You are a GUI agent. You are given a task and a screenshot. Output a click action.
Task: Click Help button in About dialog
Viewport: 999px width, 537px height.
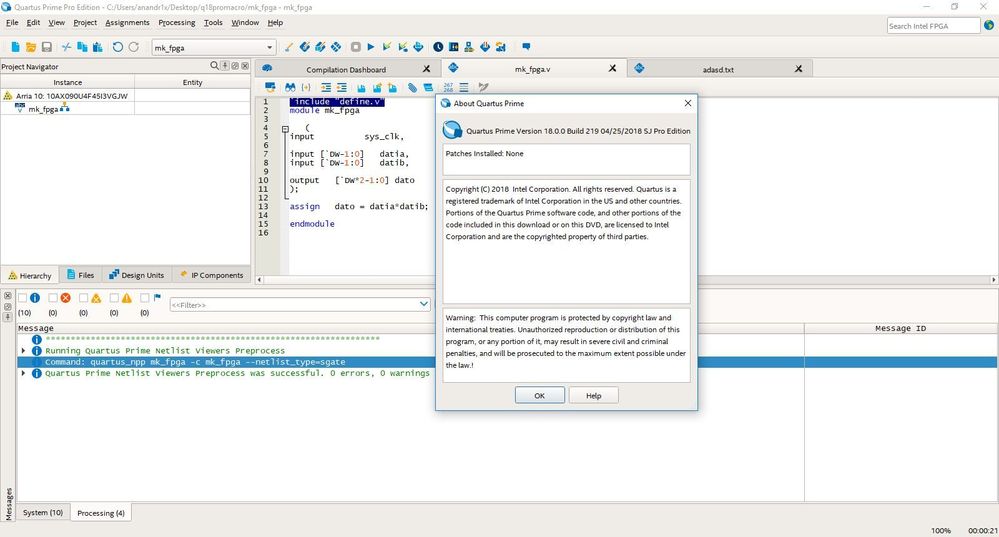(x=593, y=396)
